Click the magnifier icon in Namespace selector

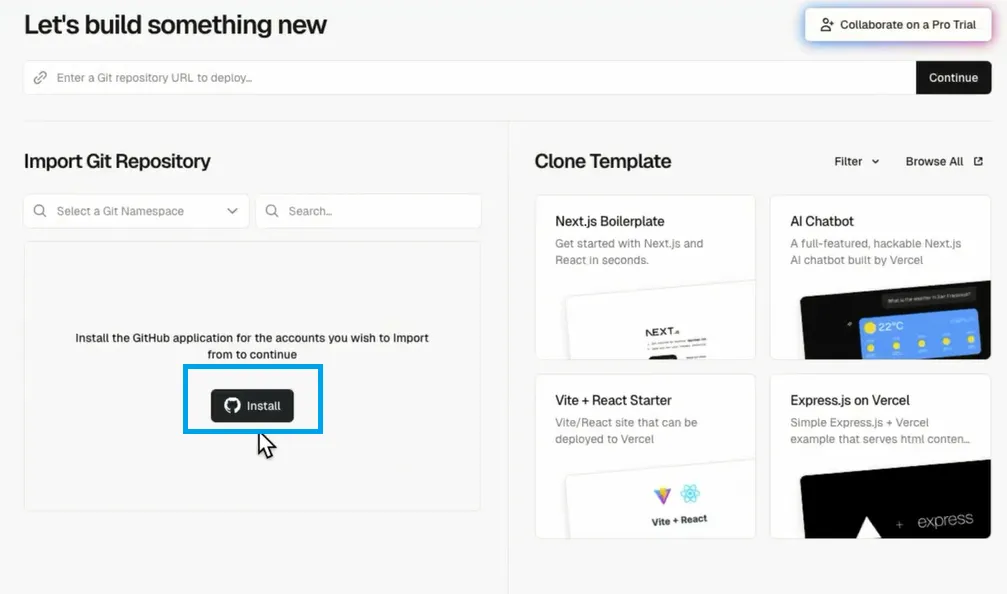(x=40, y=211)
